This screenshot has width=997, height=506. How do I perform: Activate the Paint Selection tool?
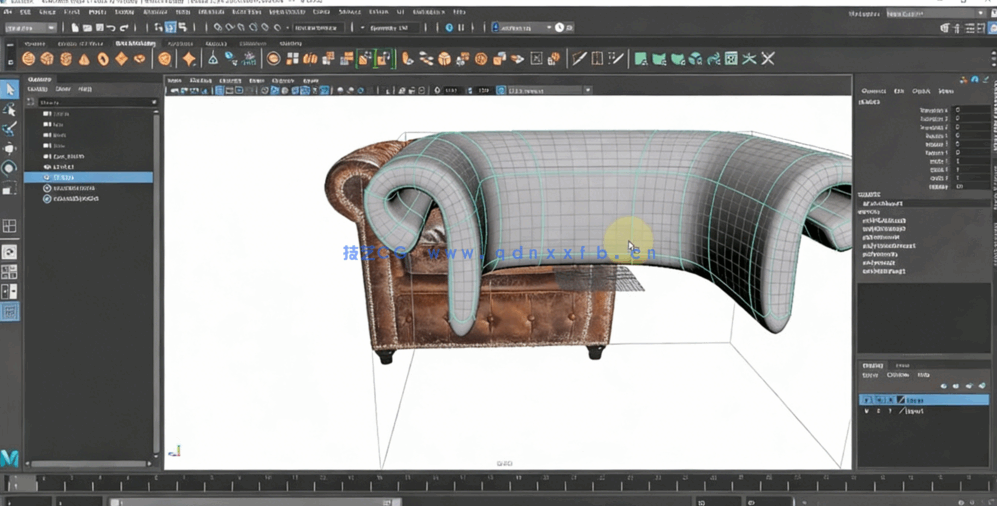click(9, 129)
